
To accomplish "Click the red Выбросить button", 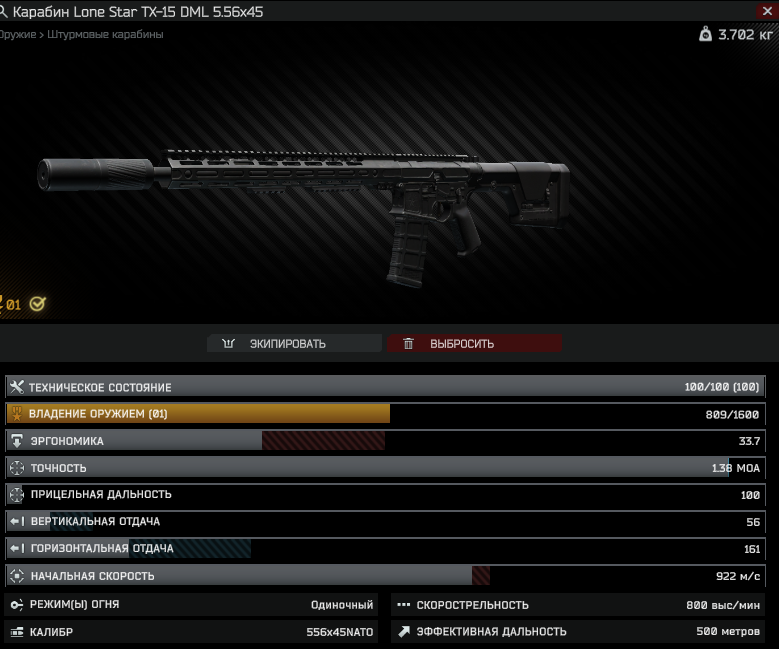I will (474, 343).
